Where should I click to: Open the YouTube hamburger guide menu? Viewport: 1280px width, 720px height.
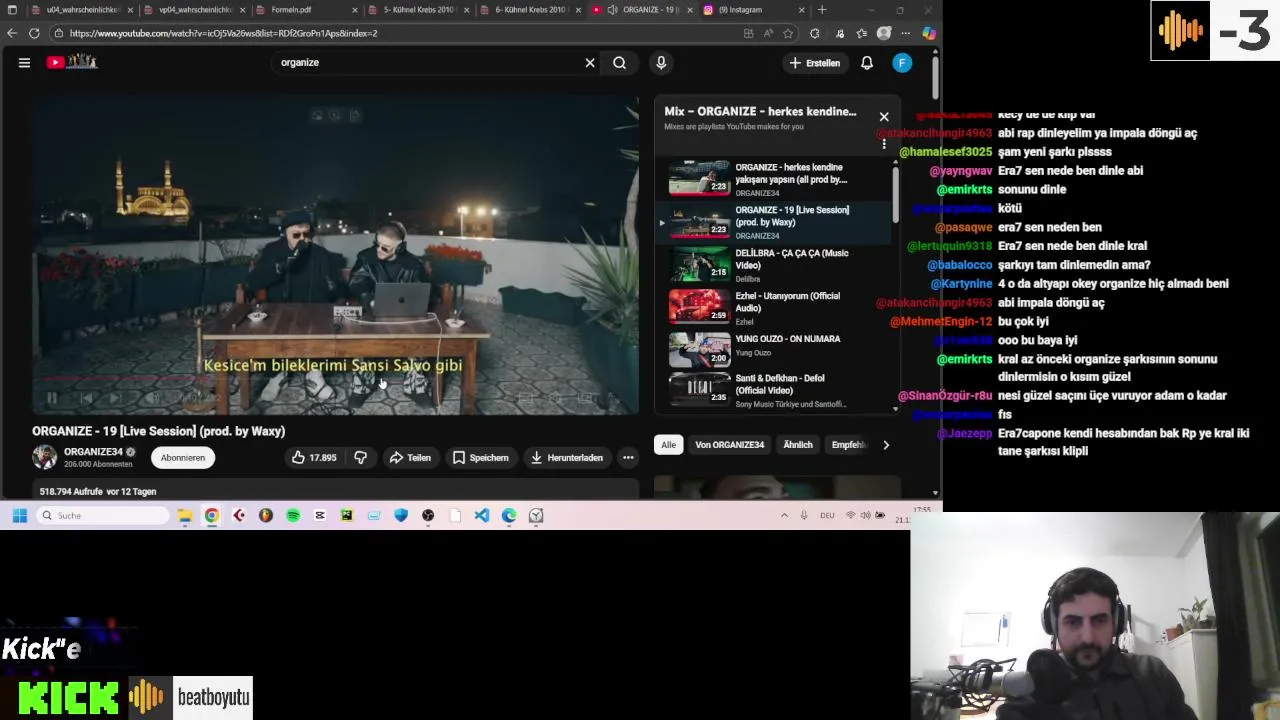click(24, 62)
